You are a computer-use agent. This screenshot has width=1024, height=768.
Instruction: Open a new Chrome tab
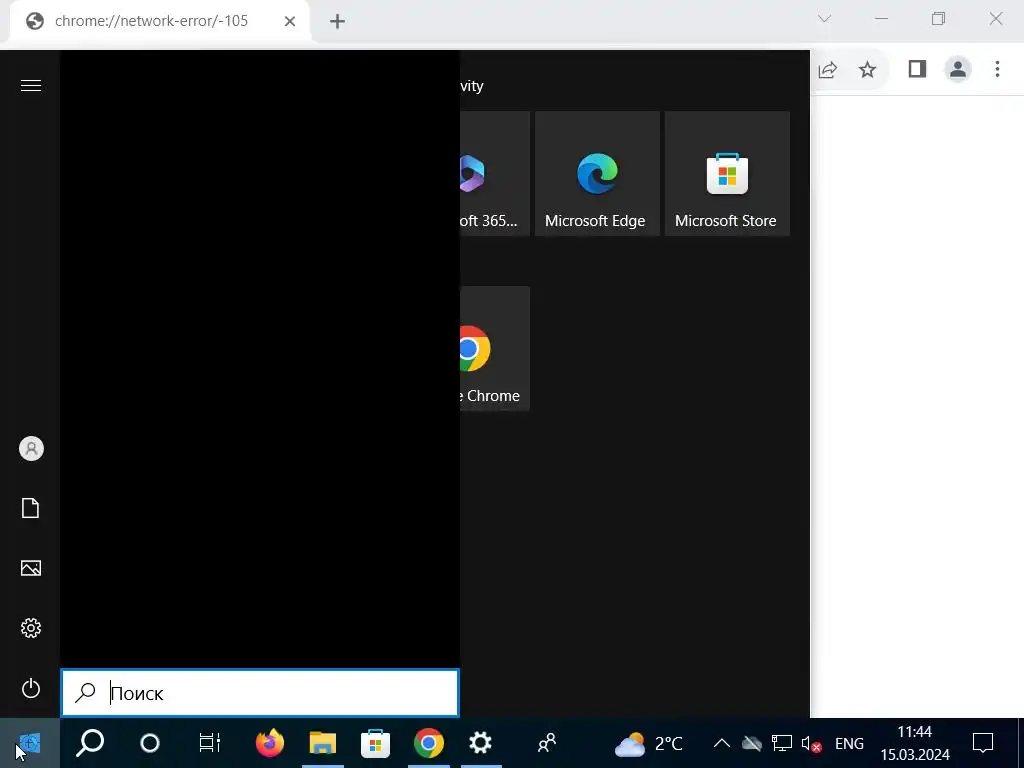click(x=337, y=21)
